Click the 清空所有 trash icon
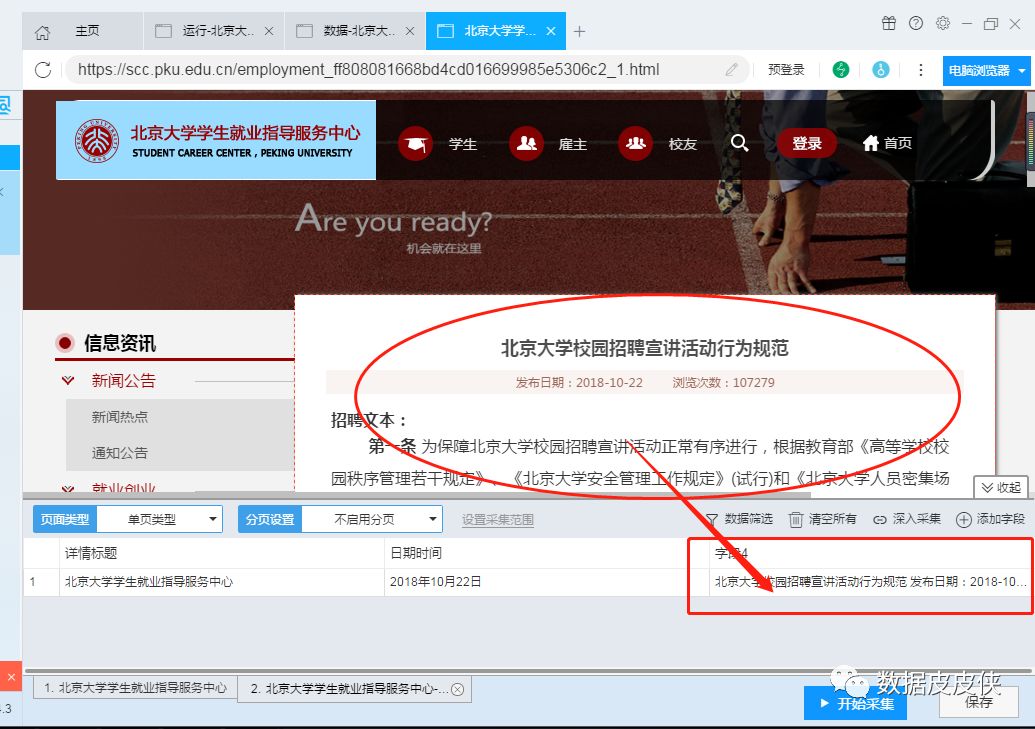Screen dimensions: 1035x729 click(x=796, y=520)
